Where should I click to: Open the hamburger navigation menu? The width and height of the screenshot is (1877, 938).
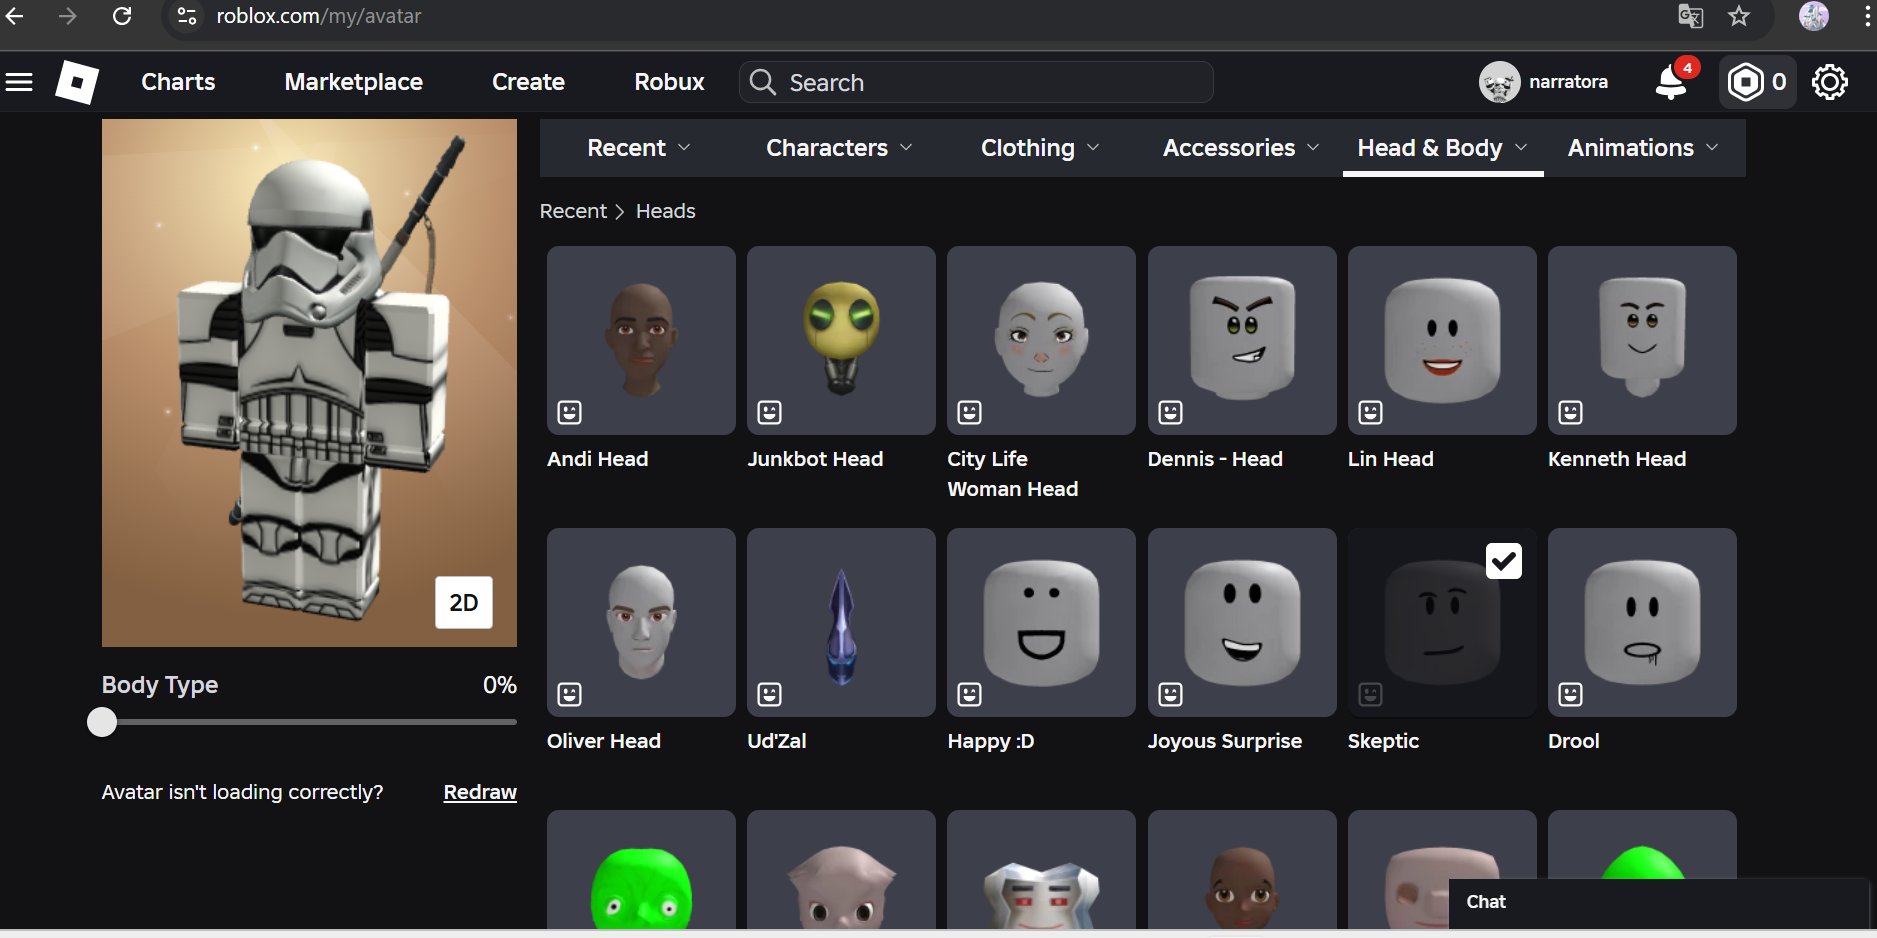coord(19,82)
